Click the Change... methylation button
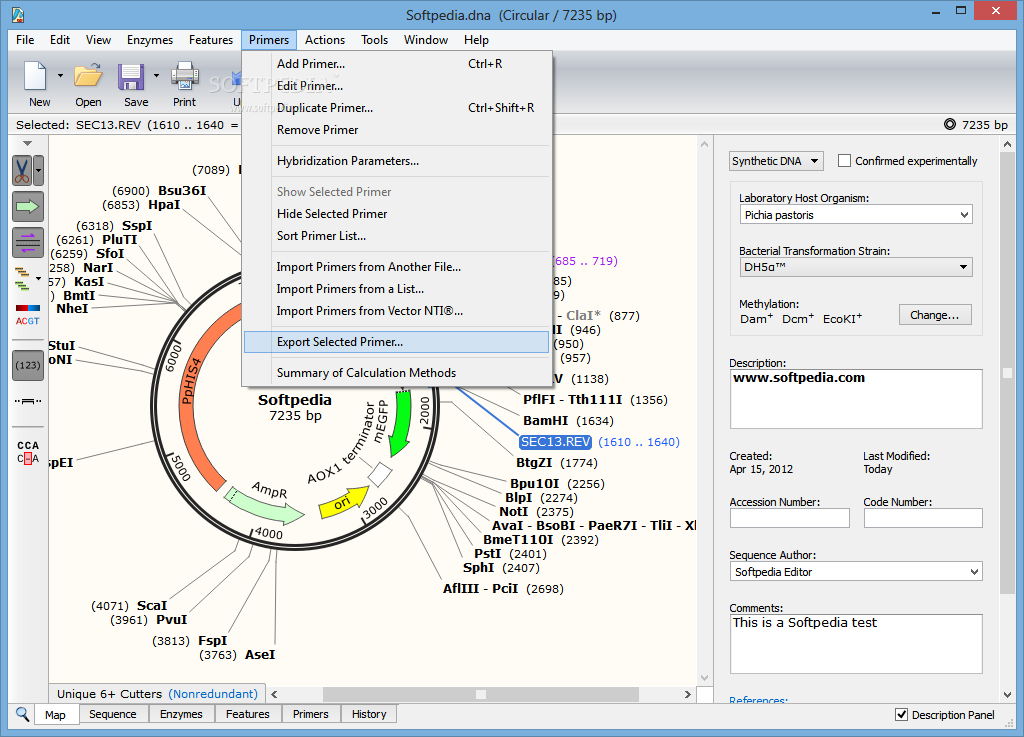The image size is (1024, 737). pos(935,315)
